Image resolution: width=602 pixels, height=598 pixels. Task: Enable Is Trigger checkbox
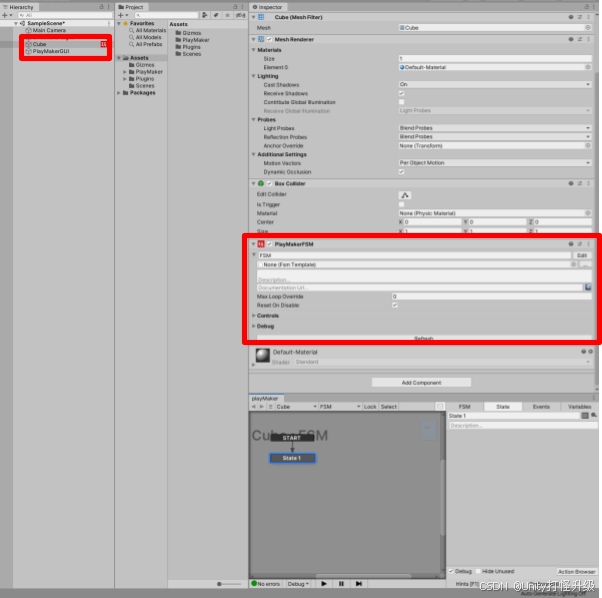tap(402, 204)
